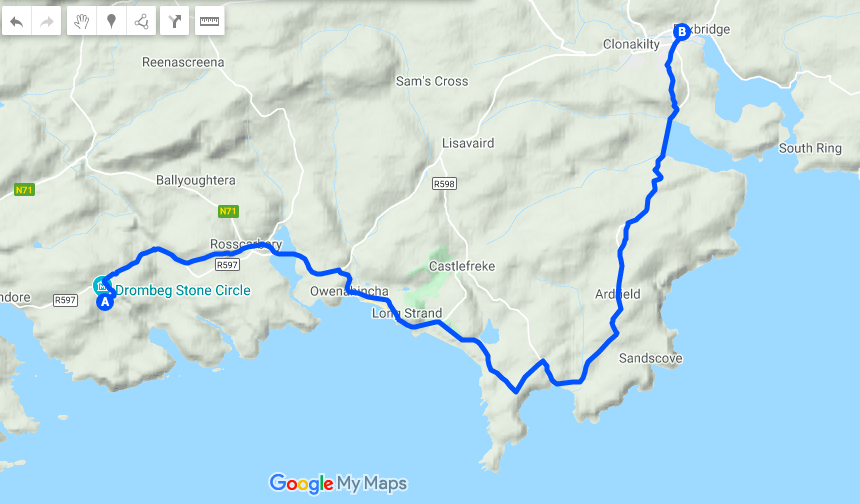Image resolution: width=860 pixels, height=504 pixels.
Task: Select the Measure distances ruler tool
Action: pos(210,21)
